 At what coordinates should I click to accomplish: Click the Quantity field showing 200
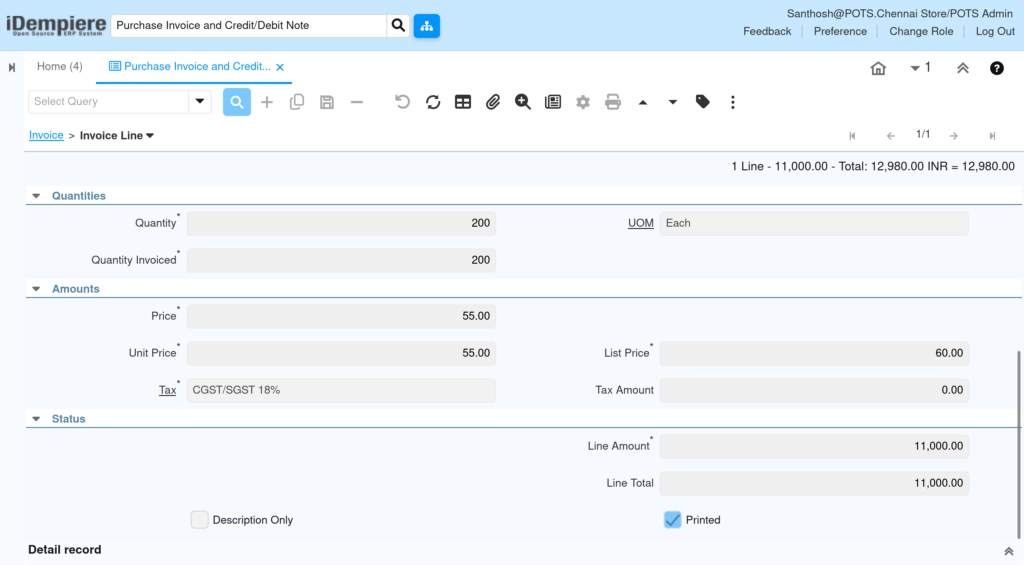pos(341,223)
